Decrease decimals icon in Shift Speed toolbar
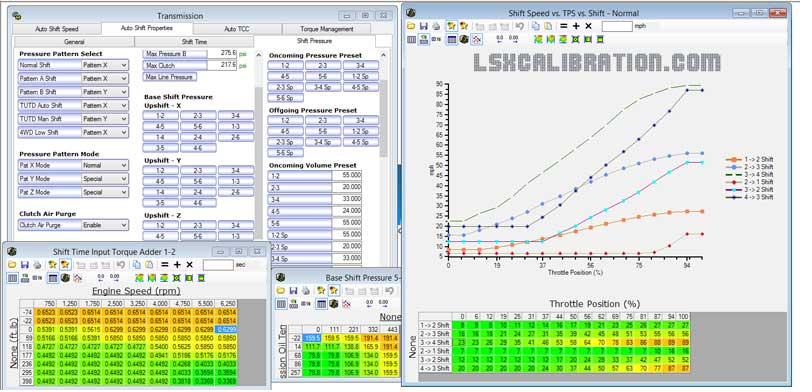The width and height of the screenshot is (812, 392). 500,39
